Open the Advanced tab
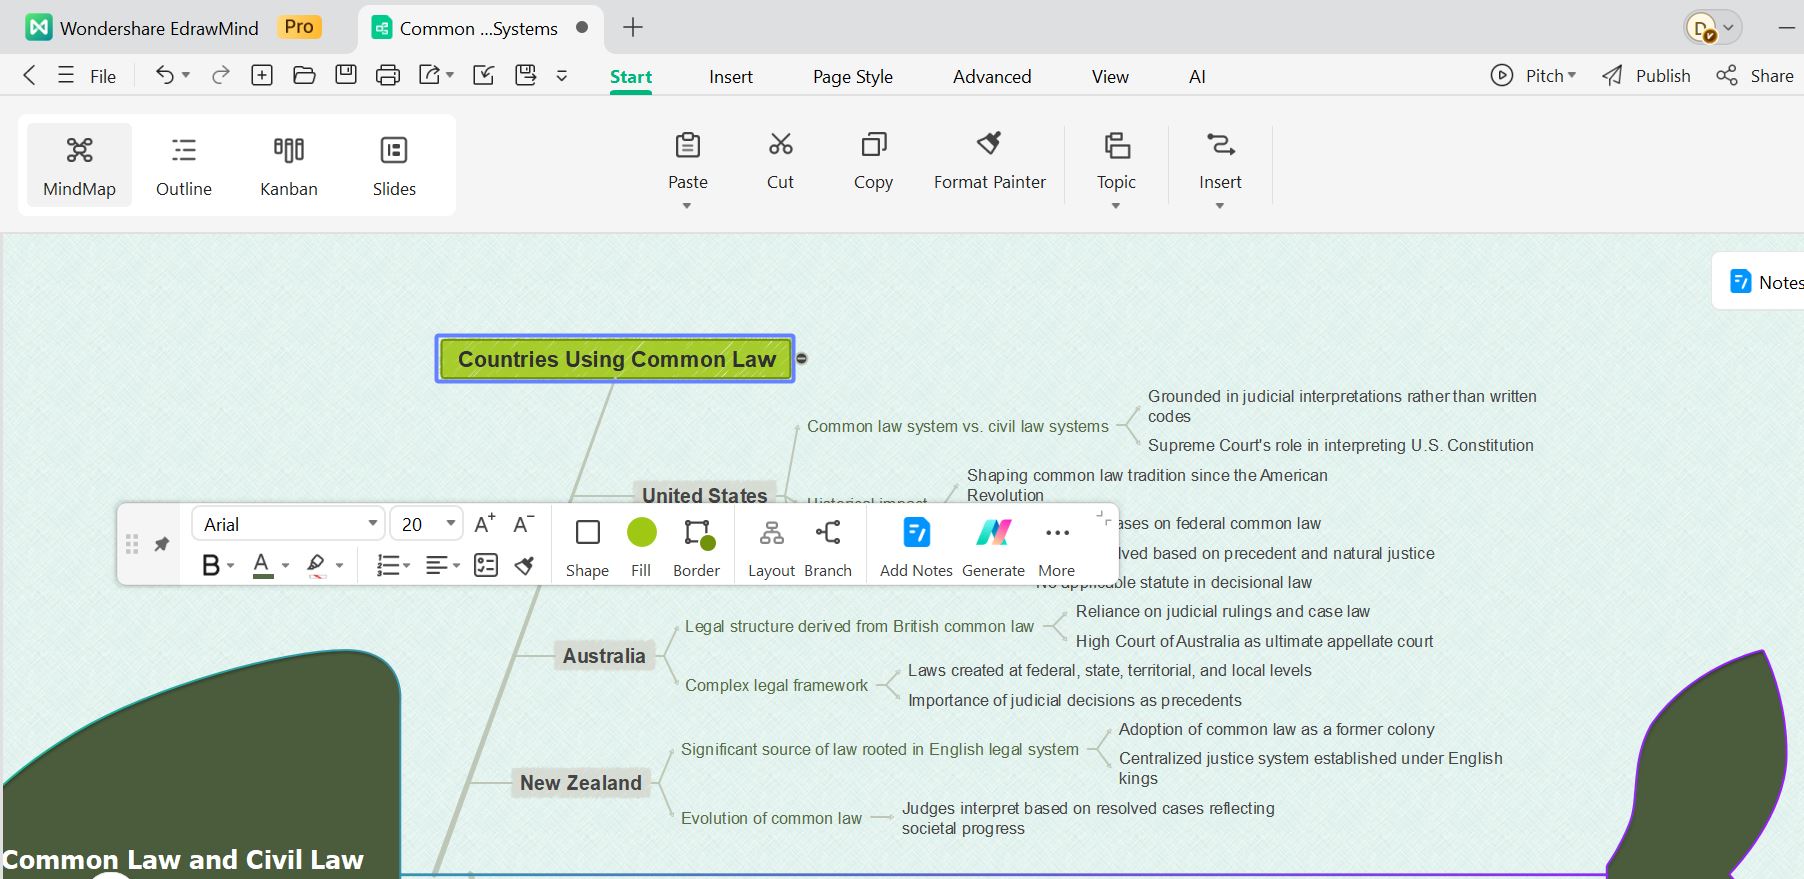 (992, 77)
